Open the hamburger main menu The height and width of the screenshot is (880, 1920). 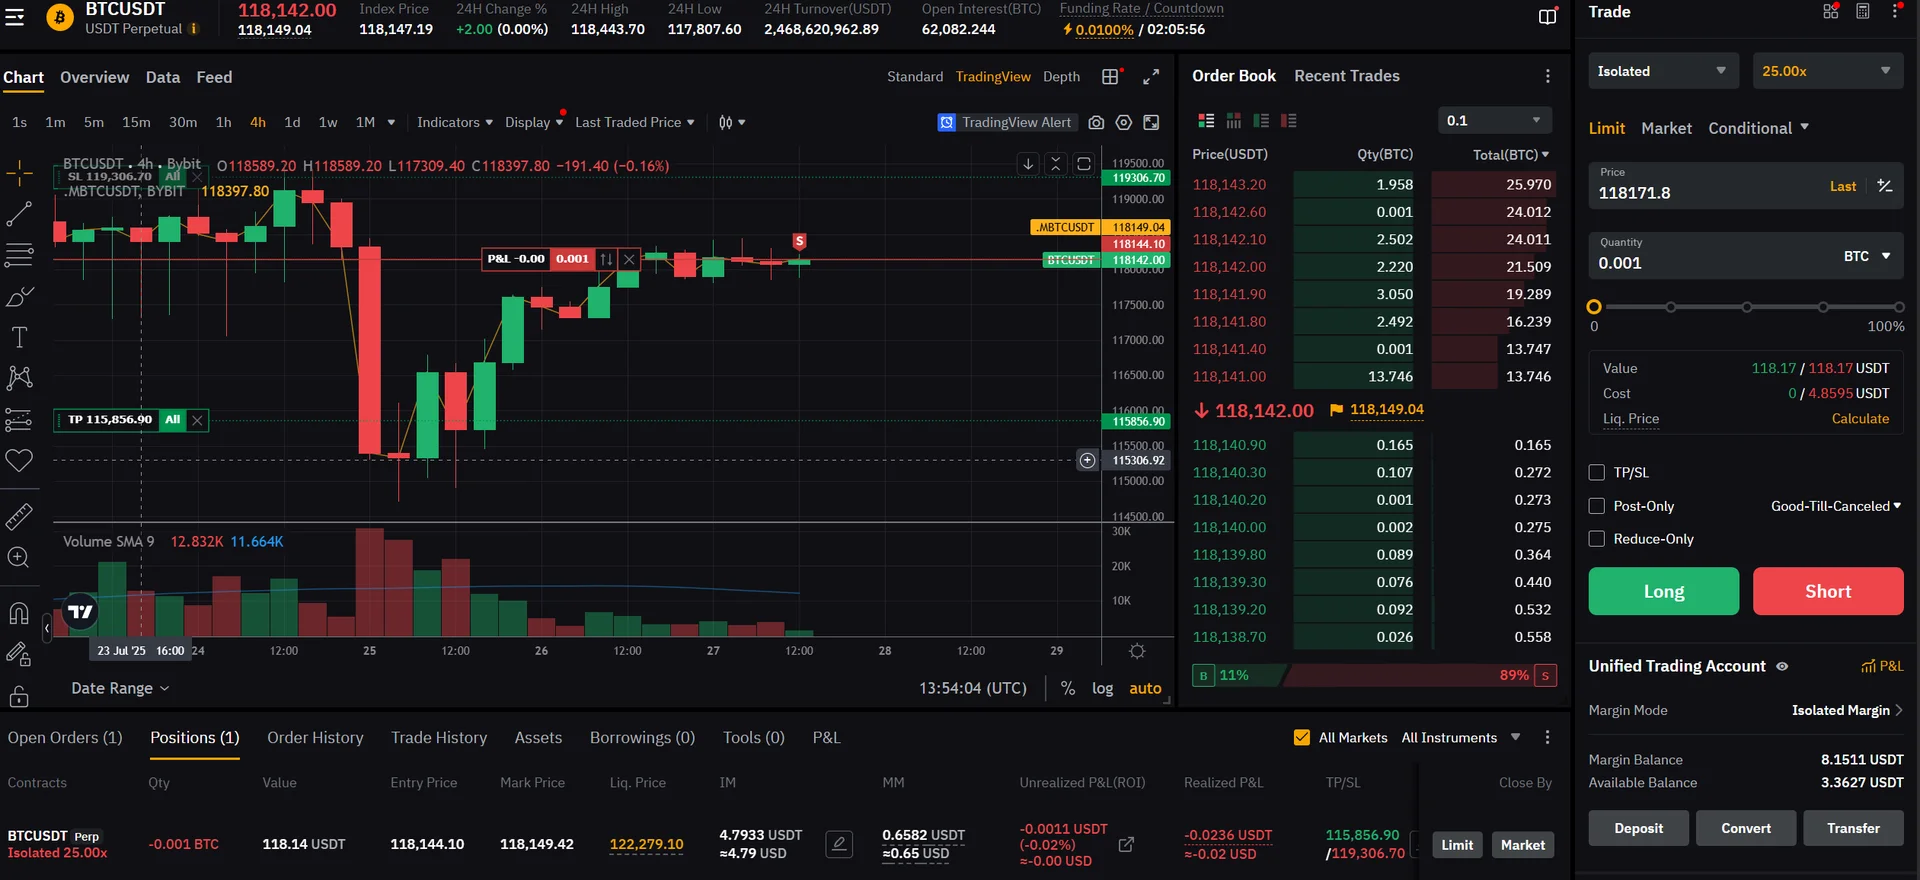[15, 17]
